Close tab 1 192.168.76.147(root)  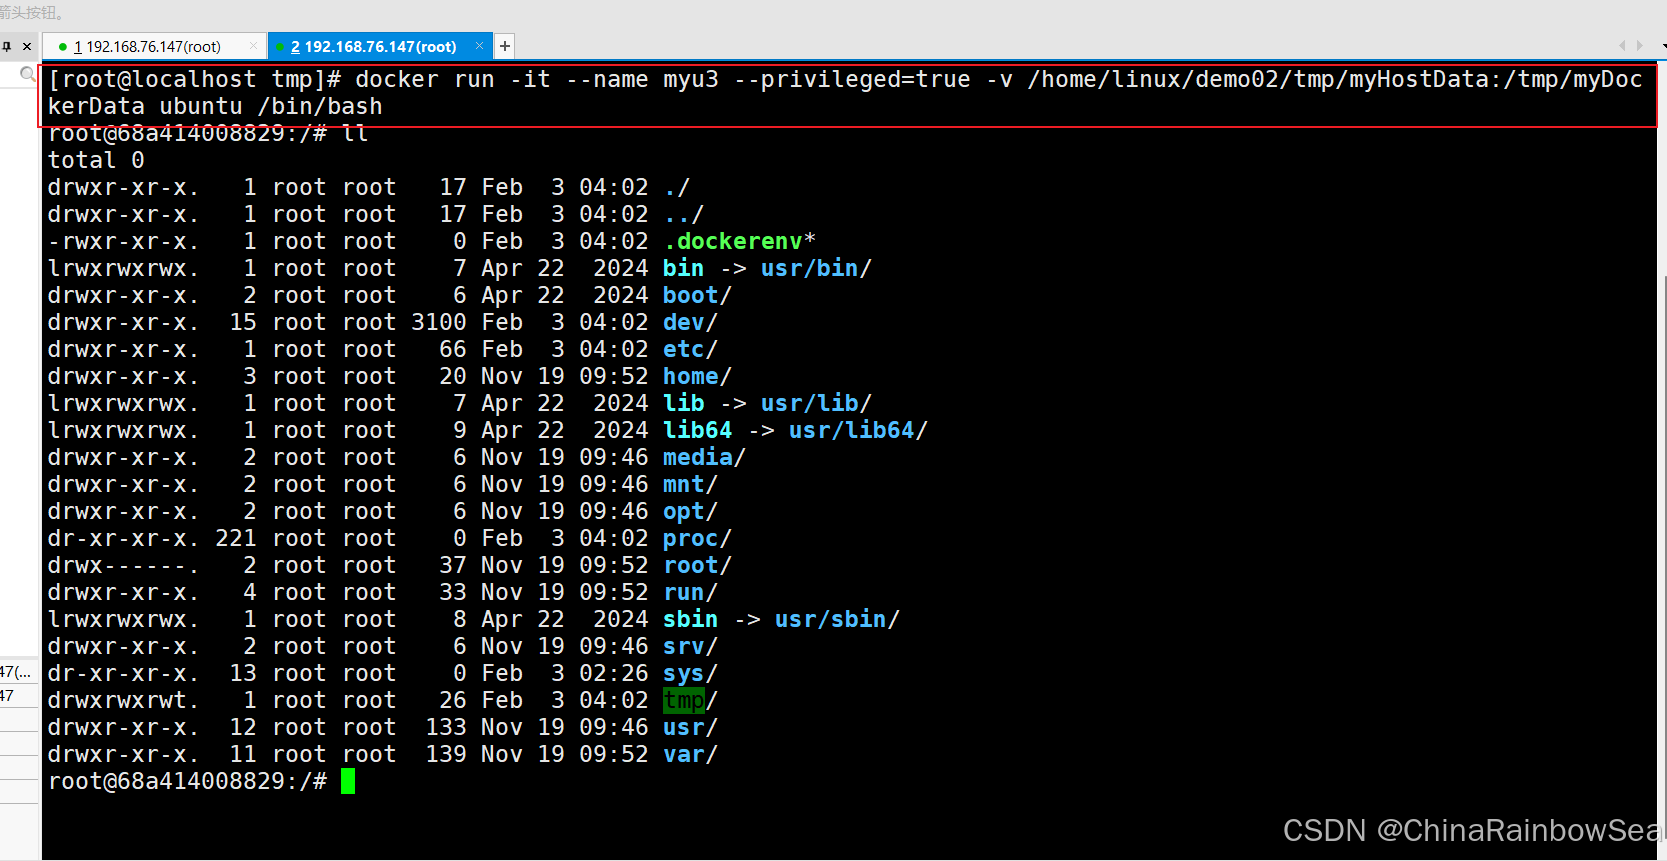pos(254,46)
